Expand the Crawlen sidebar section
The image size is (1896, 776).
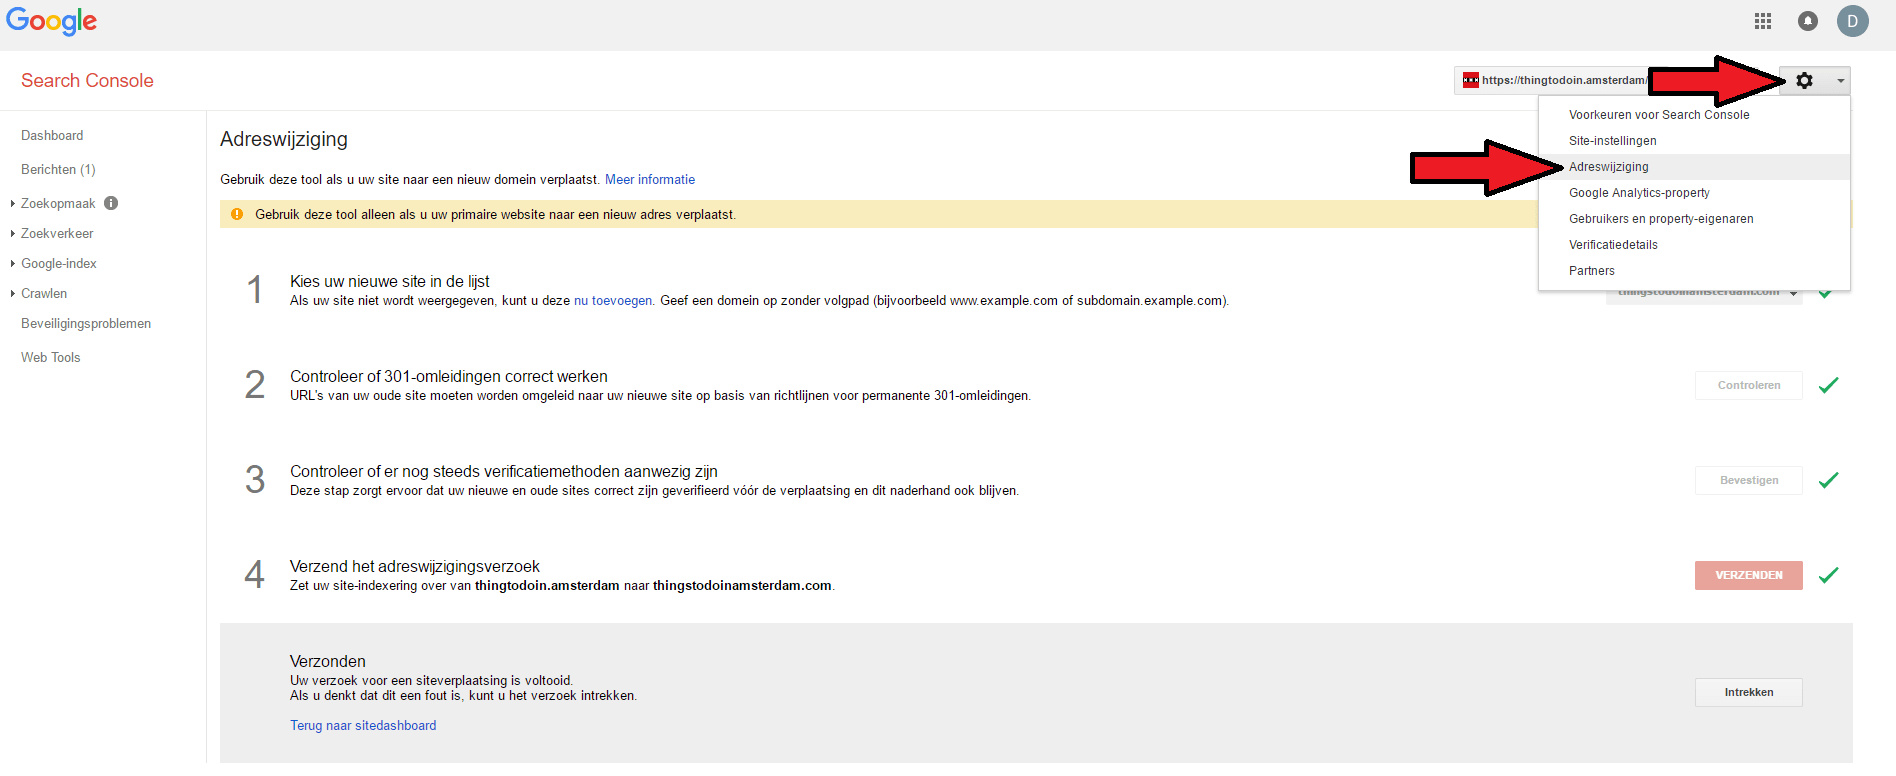(43, 293)
